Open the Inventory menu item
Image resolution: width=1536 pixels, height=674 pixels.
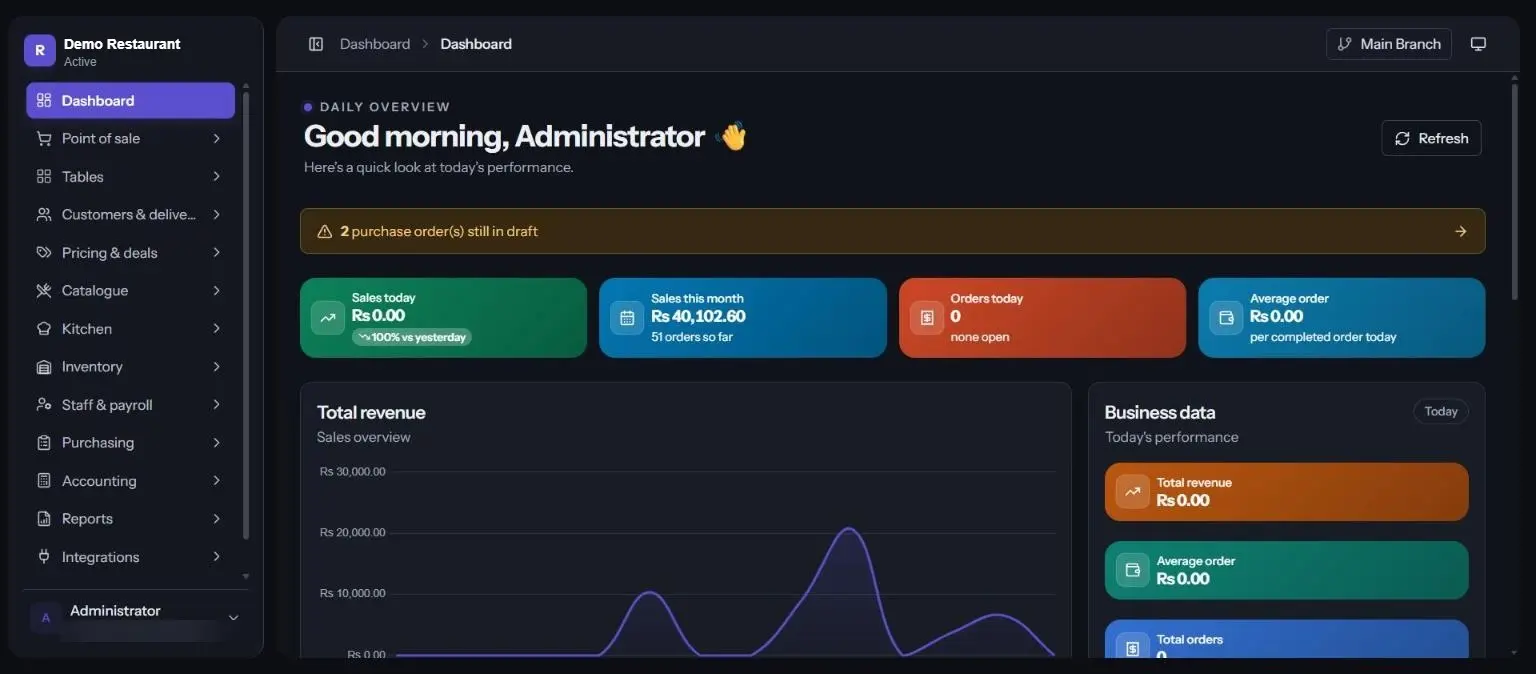coord(130,367)
